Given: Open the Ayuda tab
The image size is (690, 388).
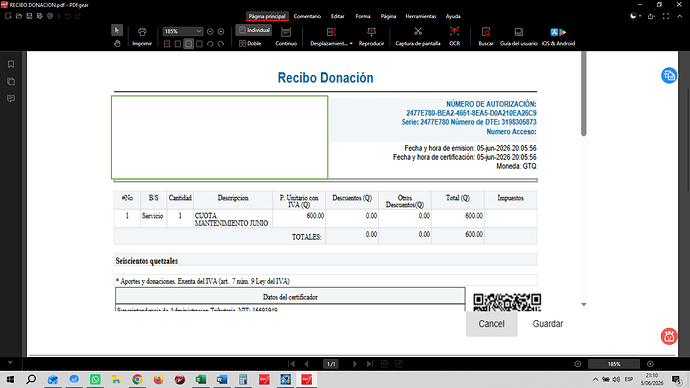Looking at the screenshot, I should pos(453,16).
